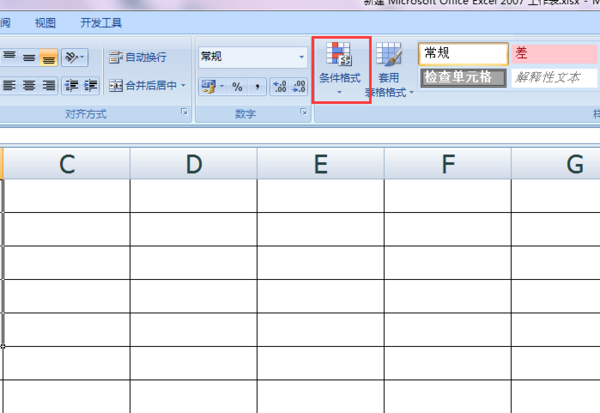
Task: Click the middle align icon
Action: [29, 57]
